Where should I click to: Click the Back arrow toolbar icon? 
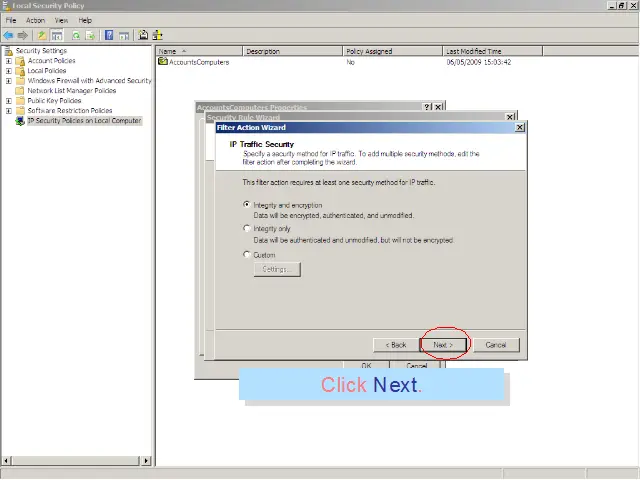[8, 35]
